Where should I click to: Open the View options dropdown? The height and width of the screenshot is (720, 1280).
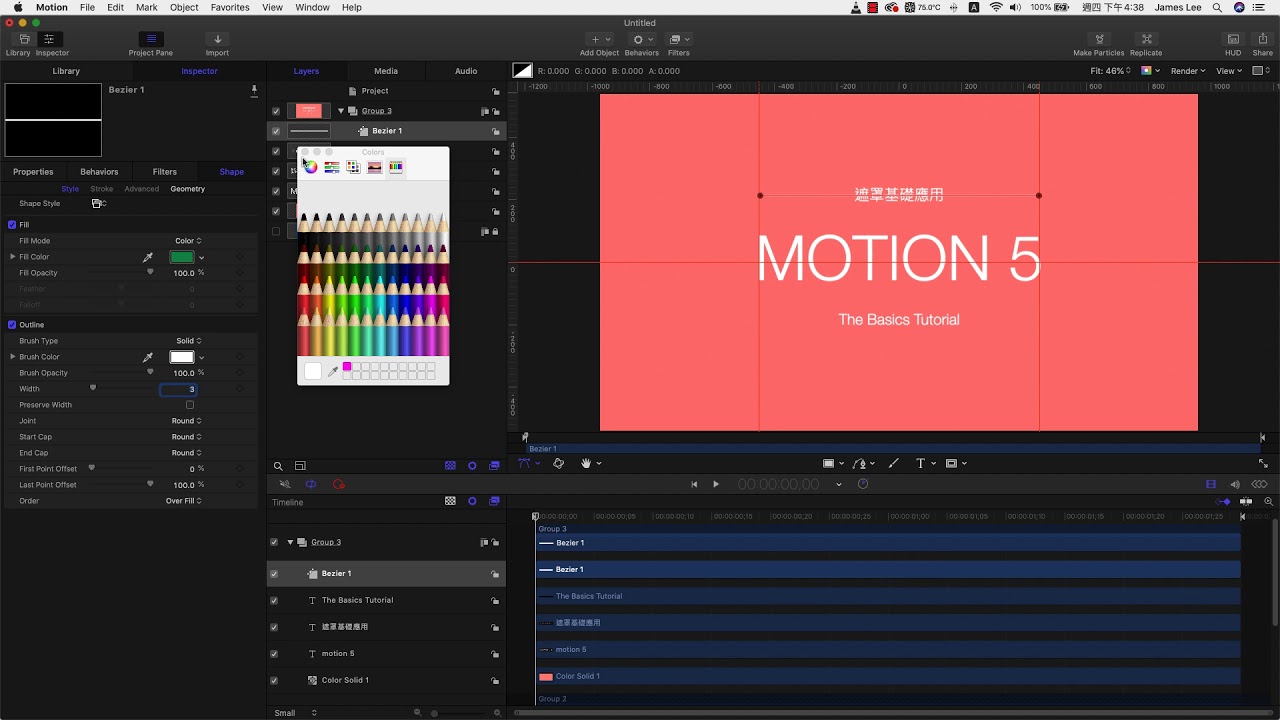tap(1229, 71)
